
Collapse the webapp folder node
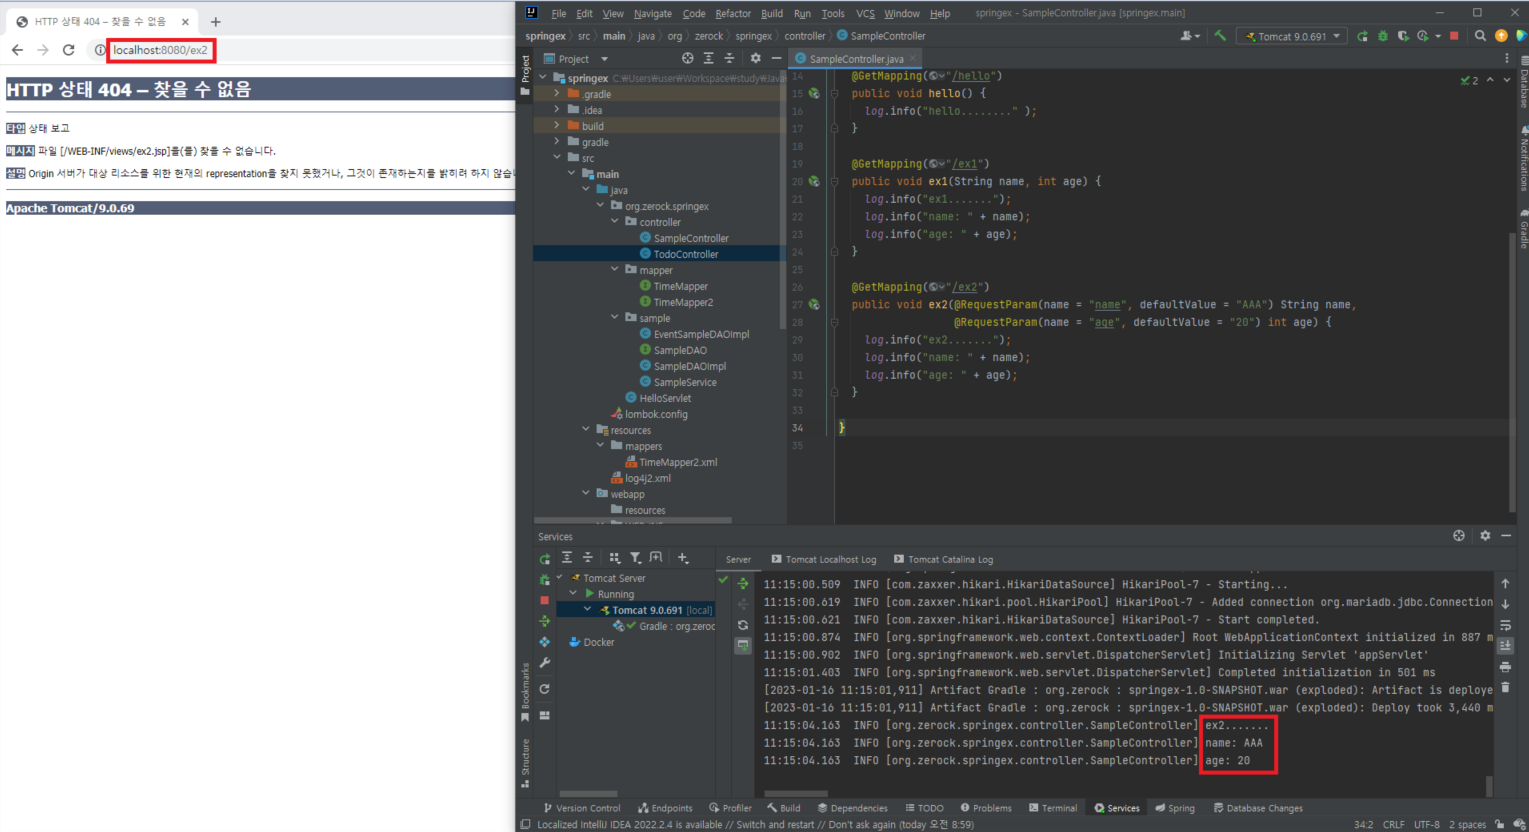tap(586, 494)
